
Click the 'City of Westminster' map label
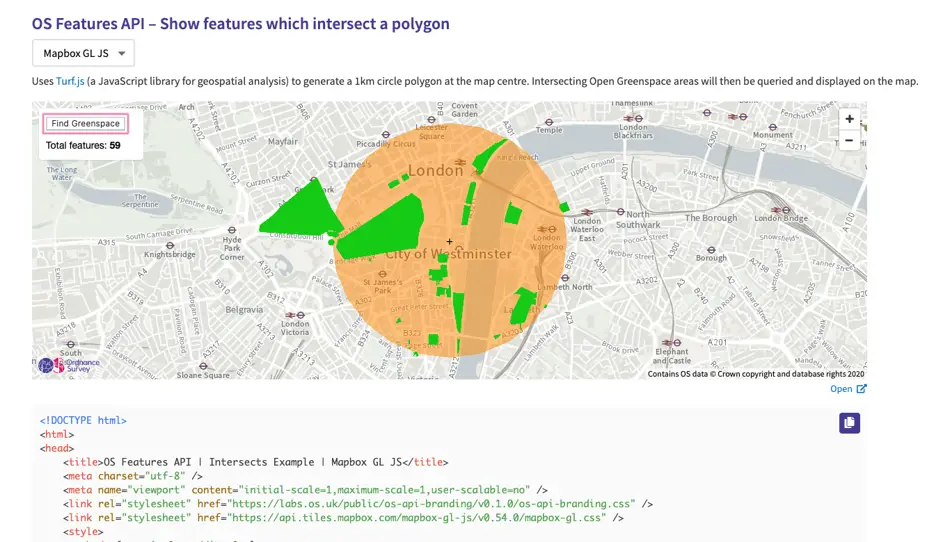click(448, 254)
